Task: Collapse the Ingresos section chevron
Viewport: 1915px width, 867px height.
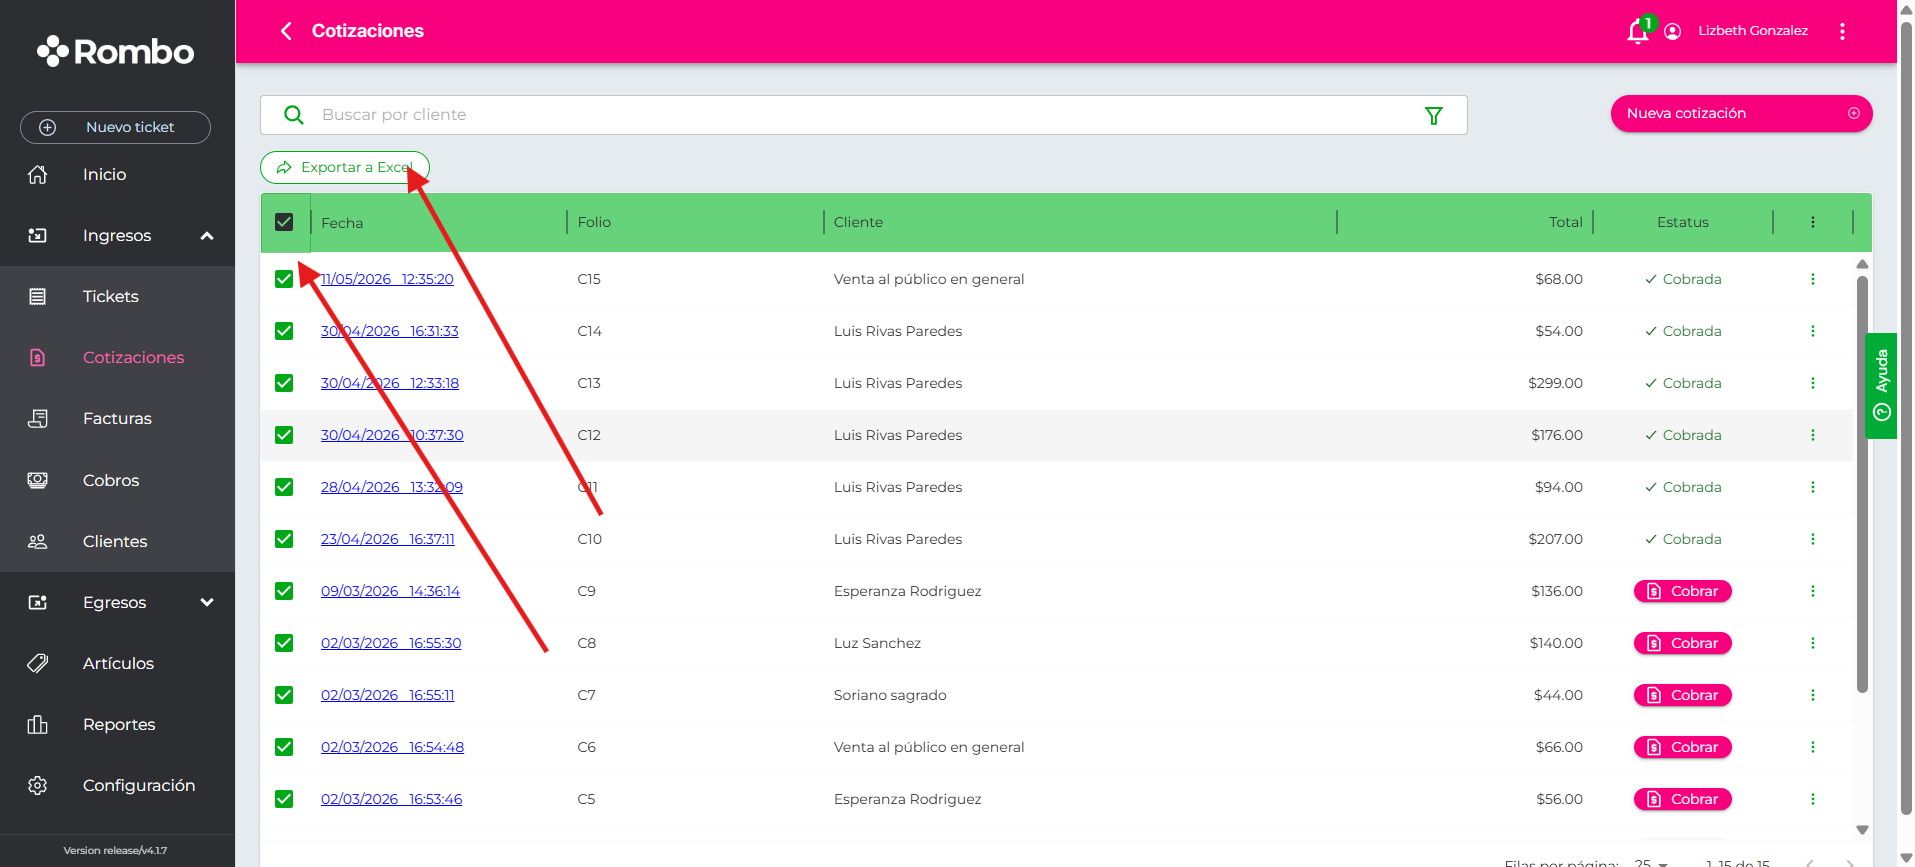Action: [x=207, y=236]
